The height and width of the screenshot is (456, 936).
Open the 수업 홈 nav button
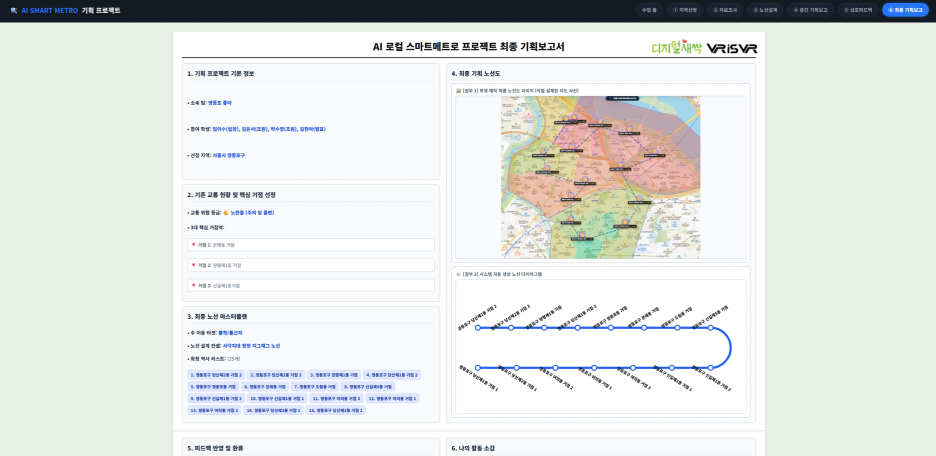(649, 10)
